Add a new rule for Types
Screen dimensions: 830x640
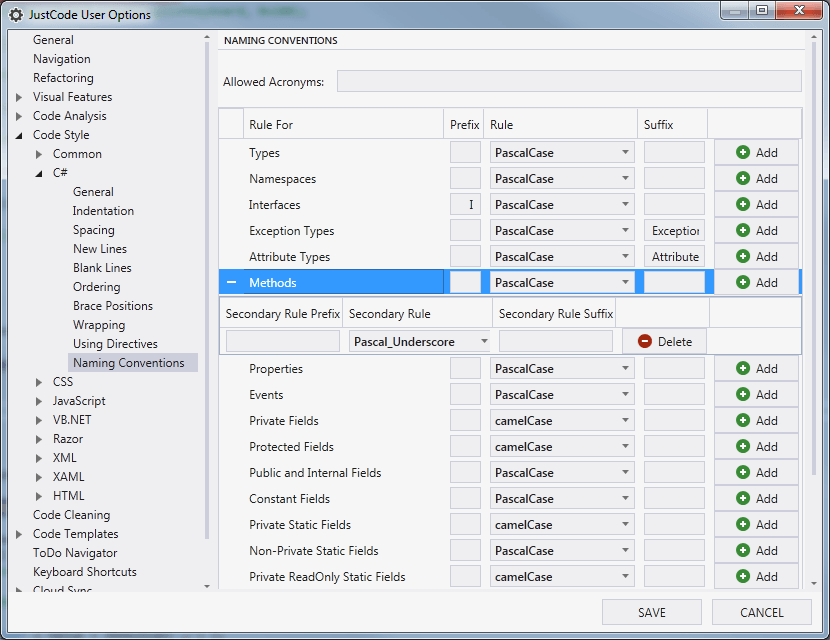click(756, 152)
